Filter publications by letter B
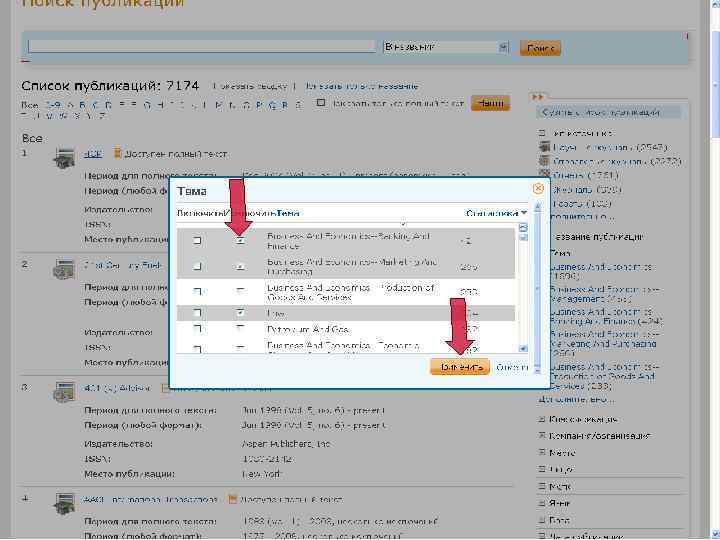720x540 pixels. click(x=83, y=105)
